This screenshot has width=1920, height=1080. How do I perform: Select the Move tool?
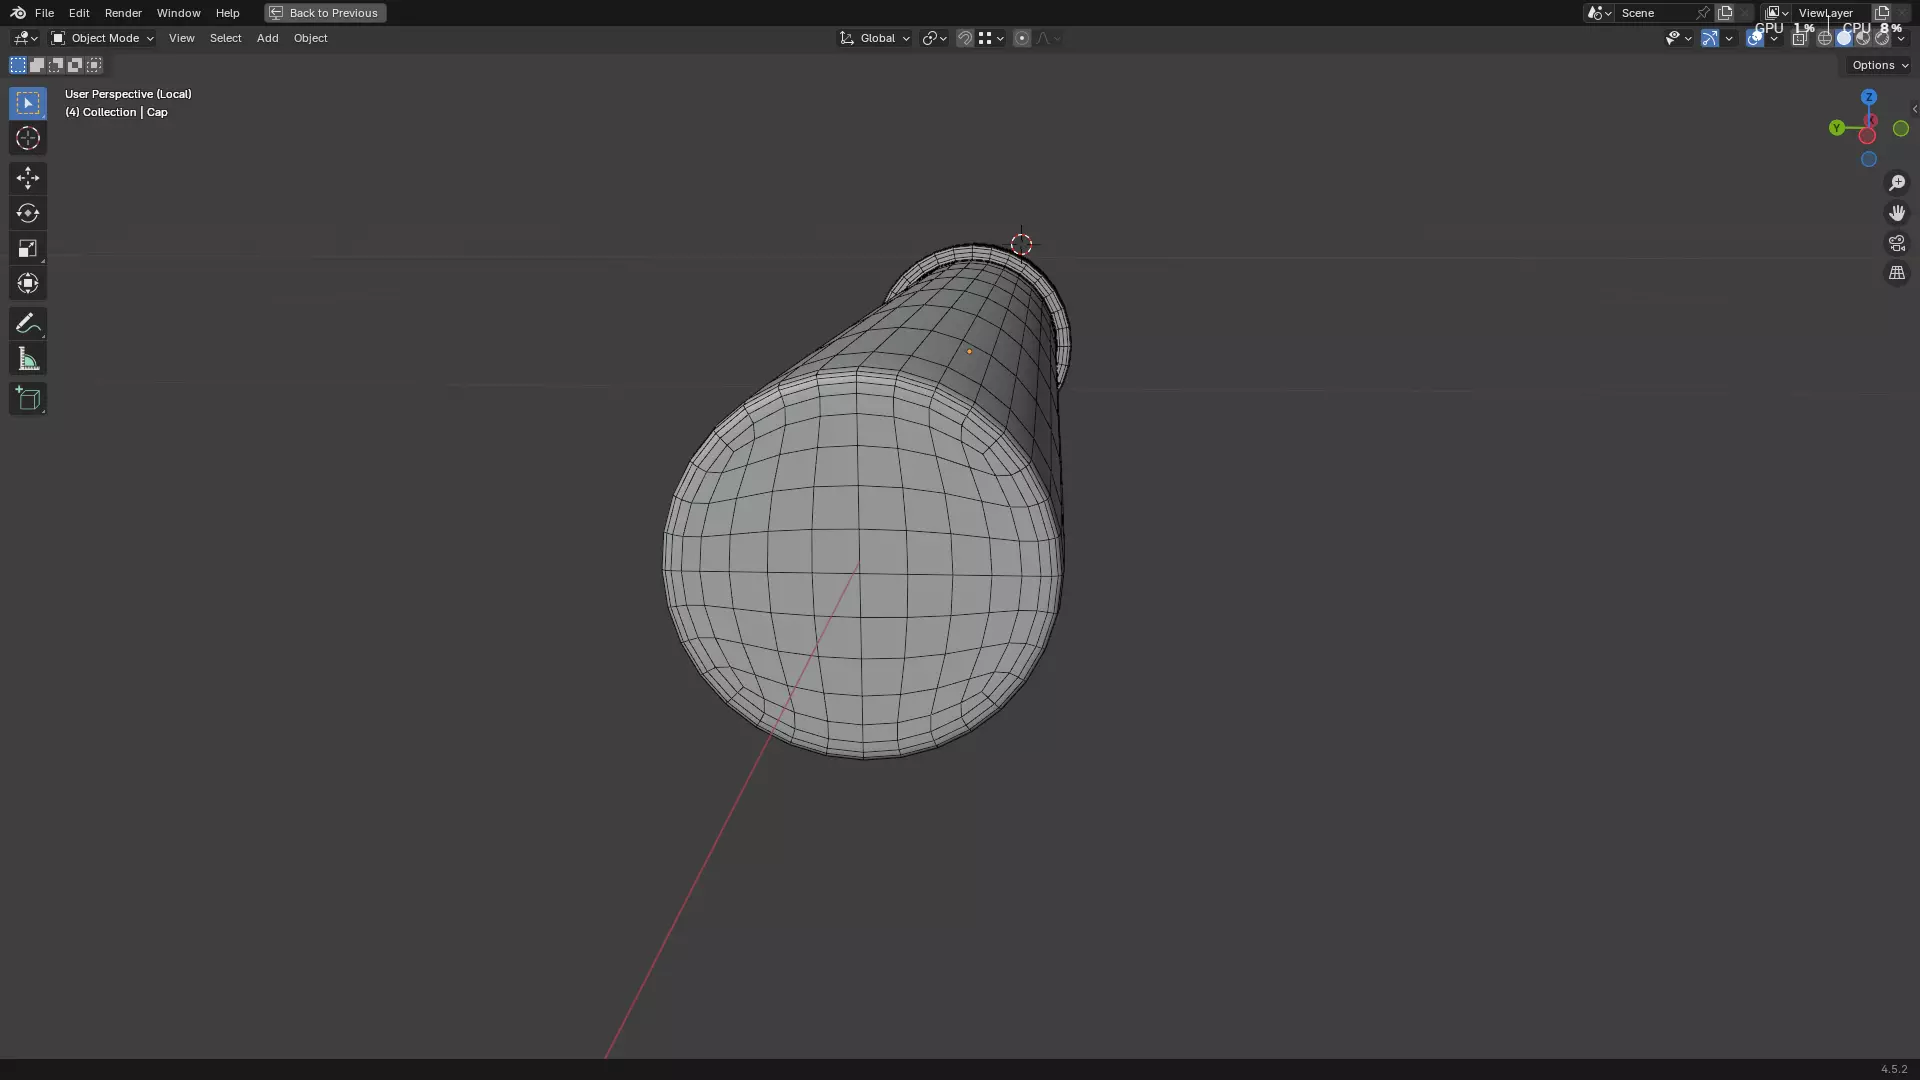click(28, 178)
